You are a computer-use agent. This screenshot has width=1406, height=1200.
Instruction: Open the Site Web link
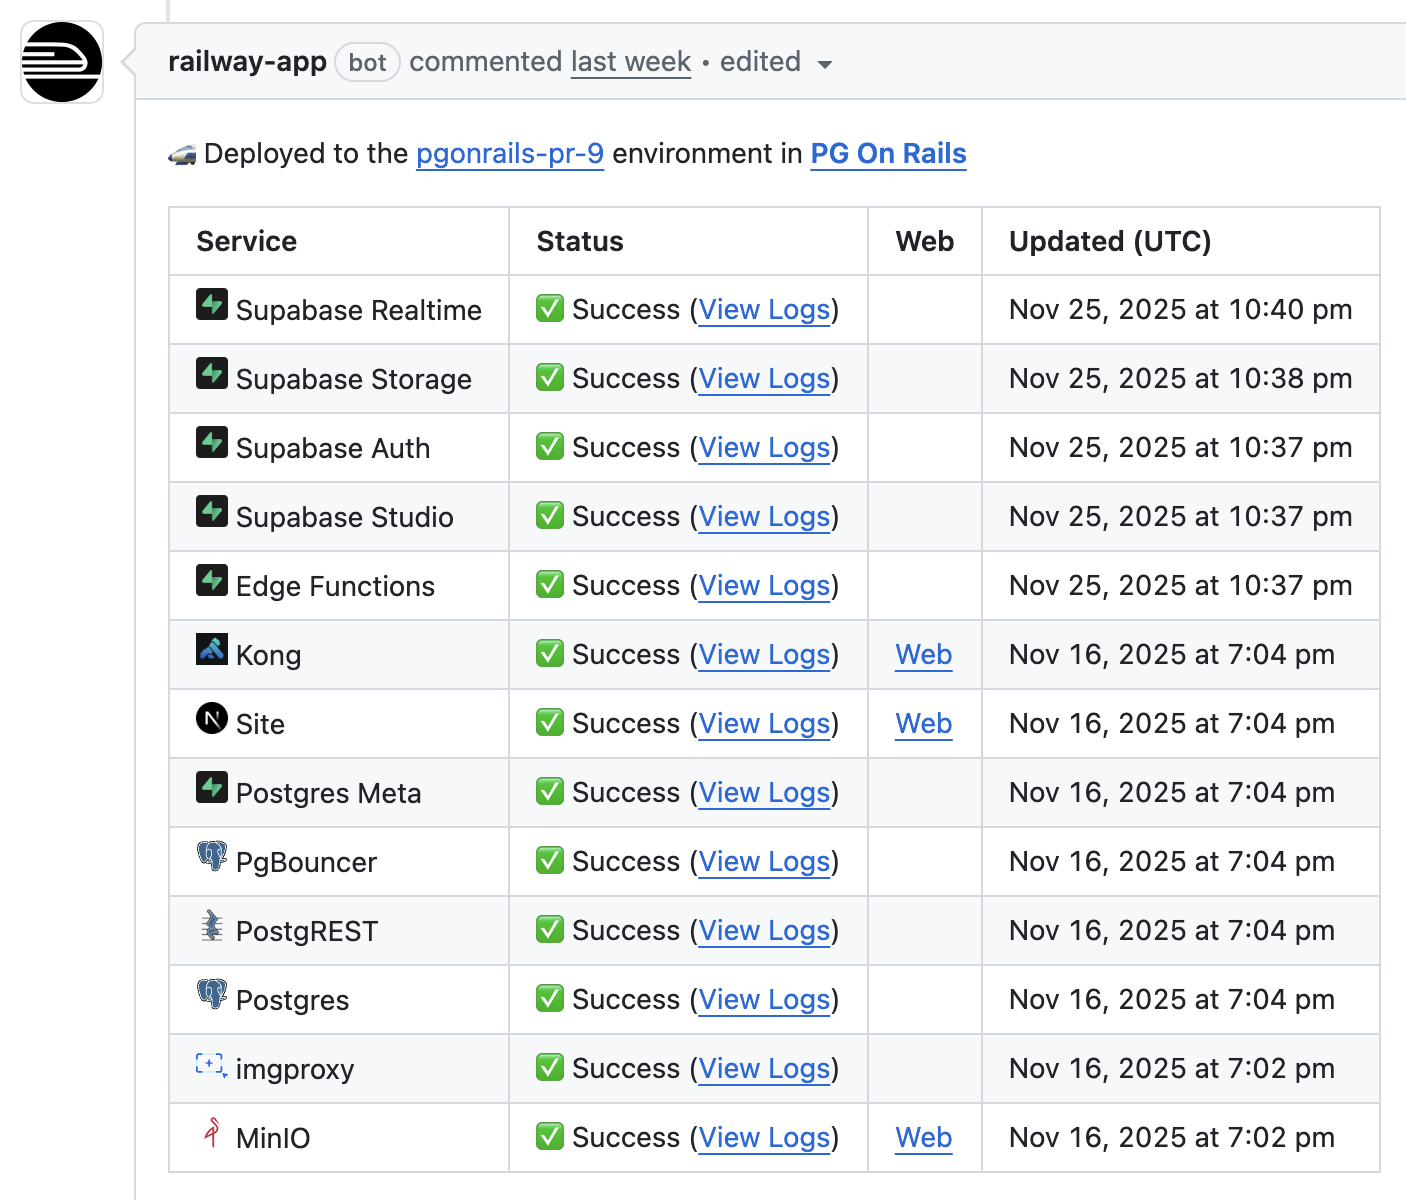(x=924, y=724)
